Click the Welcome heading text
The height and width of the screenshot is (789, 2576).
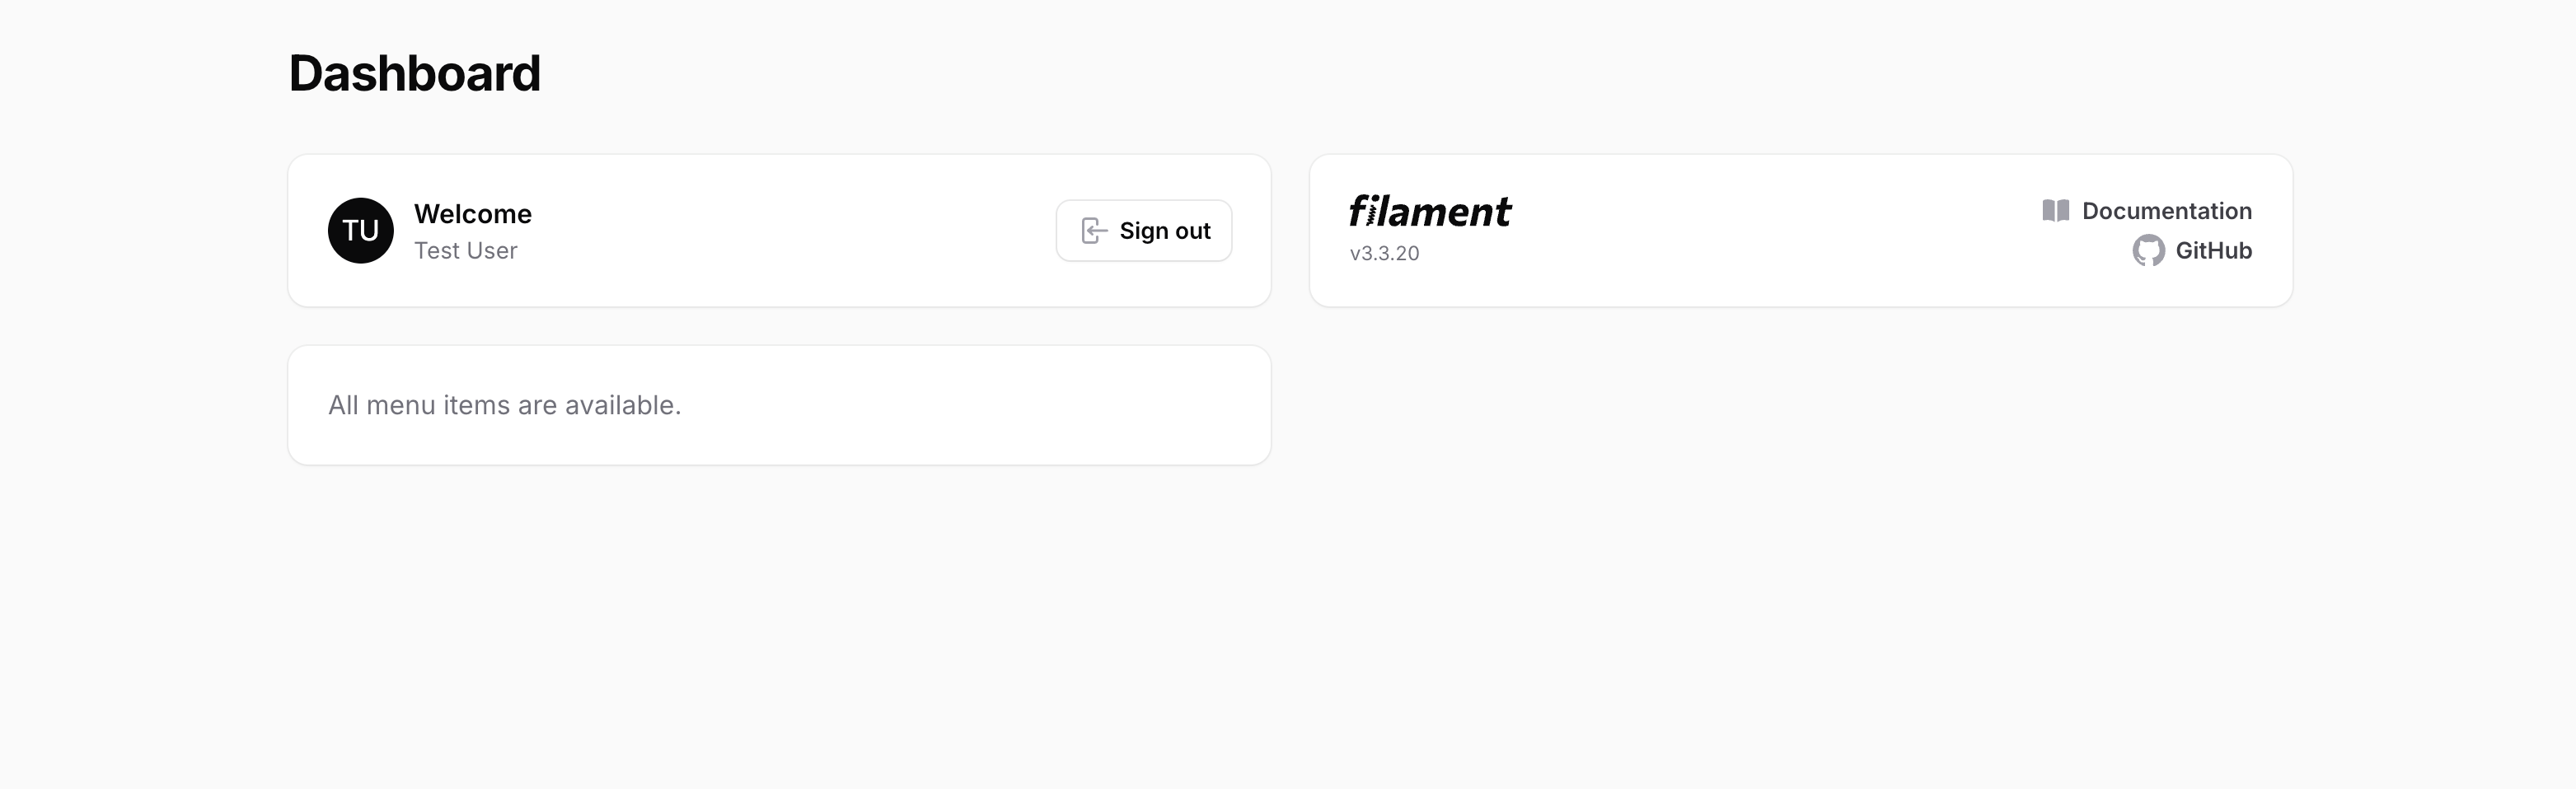coord(472,214)
